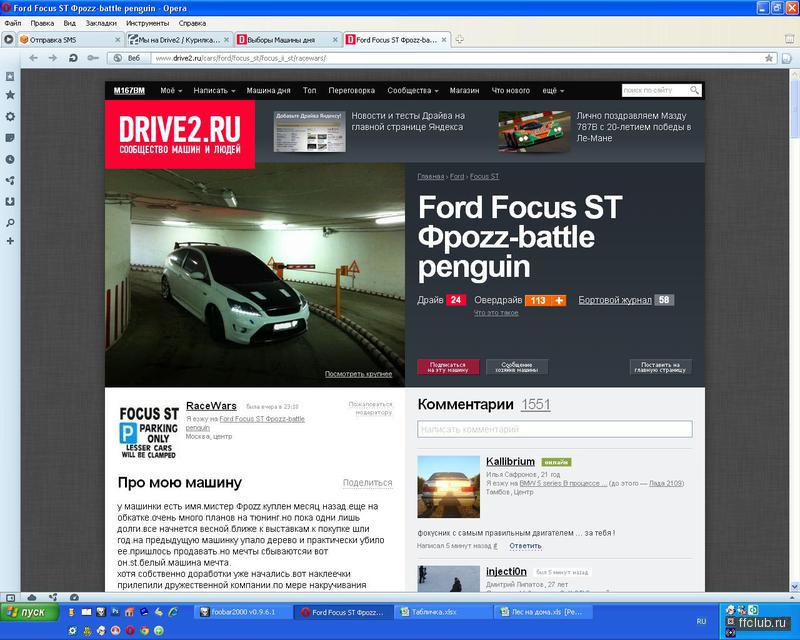Image resolution: width=800 pixels, height=640 pixels.
Task: Add overdrive with the orange plus
Action: click(x=559, y=300)
